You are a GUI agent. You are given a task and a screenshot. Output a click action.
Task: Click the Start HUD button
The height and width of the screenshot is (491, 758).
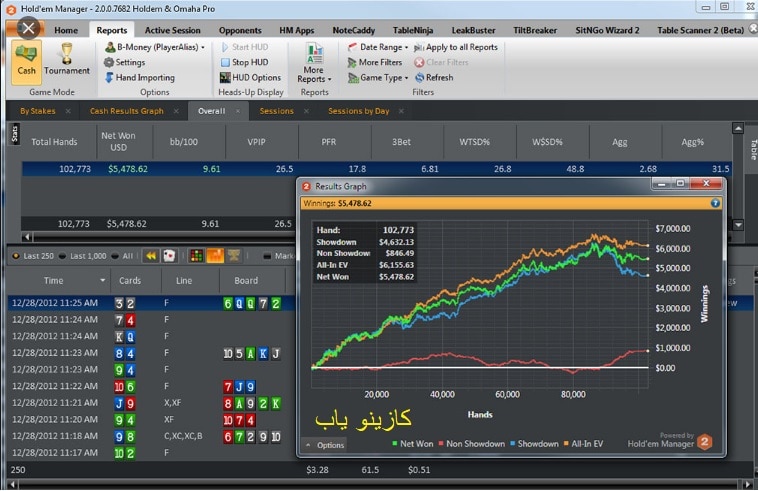coord(245,47)
